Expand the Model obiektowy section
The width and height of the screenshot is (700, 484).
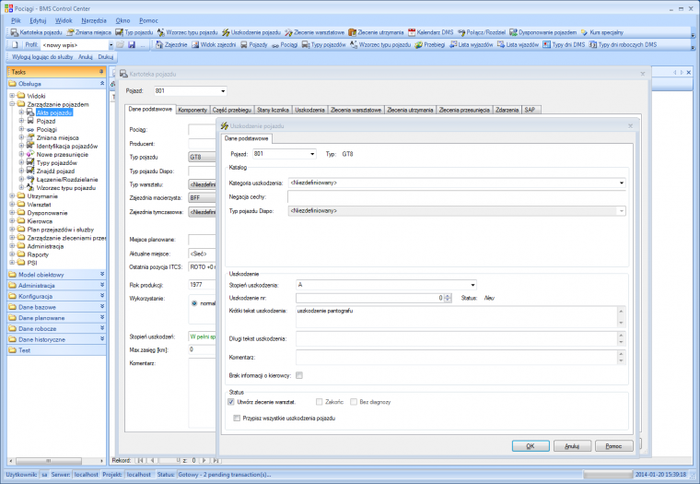(x=102, y=274)
